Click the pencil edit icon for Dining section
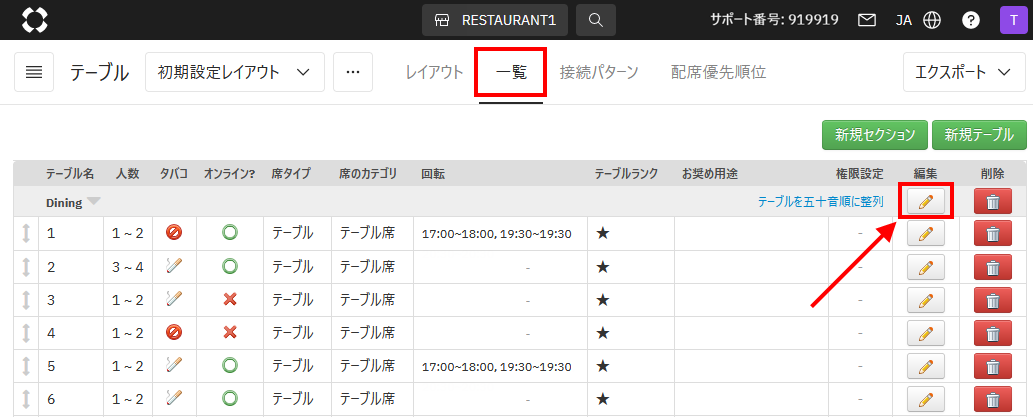This screenshot has height=417, width=1033. (x=925, y=201)
